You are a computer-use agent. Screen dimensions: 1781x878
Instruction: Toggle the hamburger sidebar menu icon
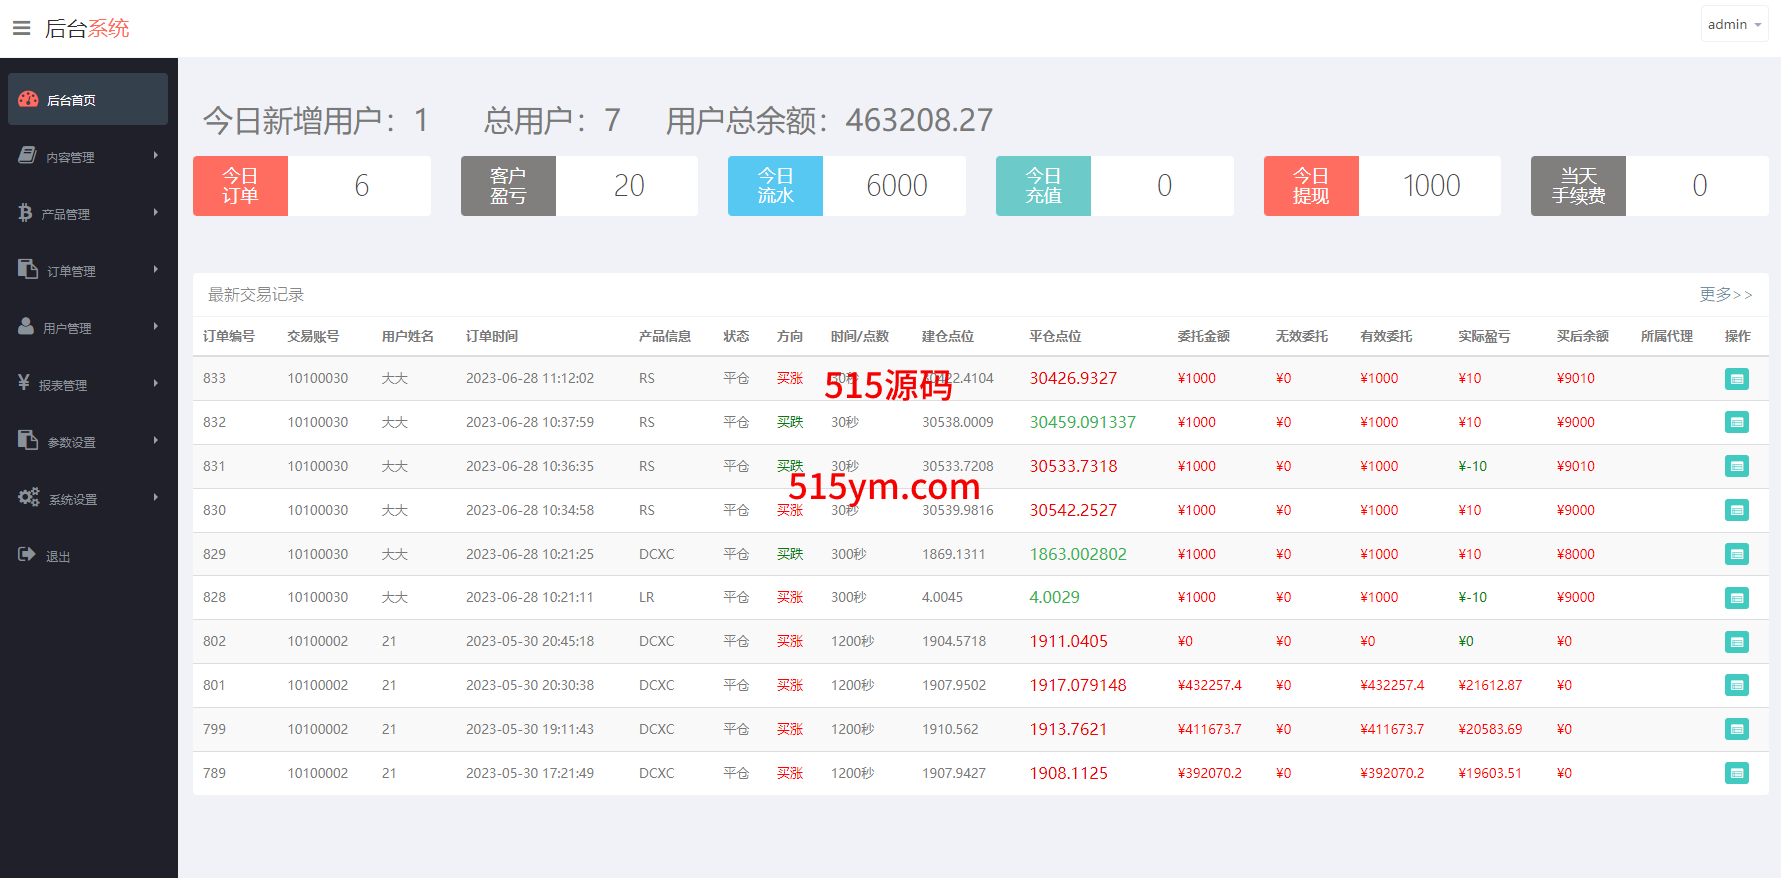21,28
